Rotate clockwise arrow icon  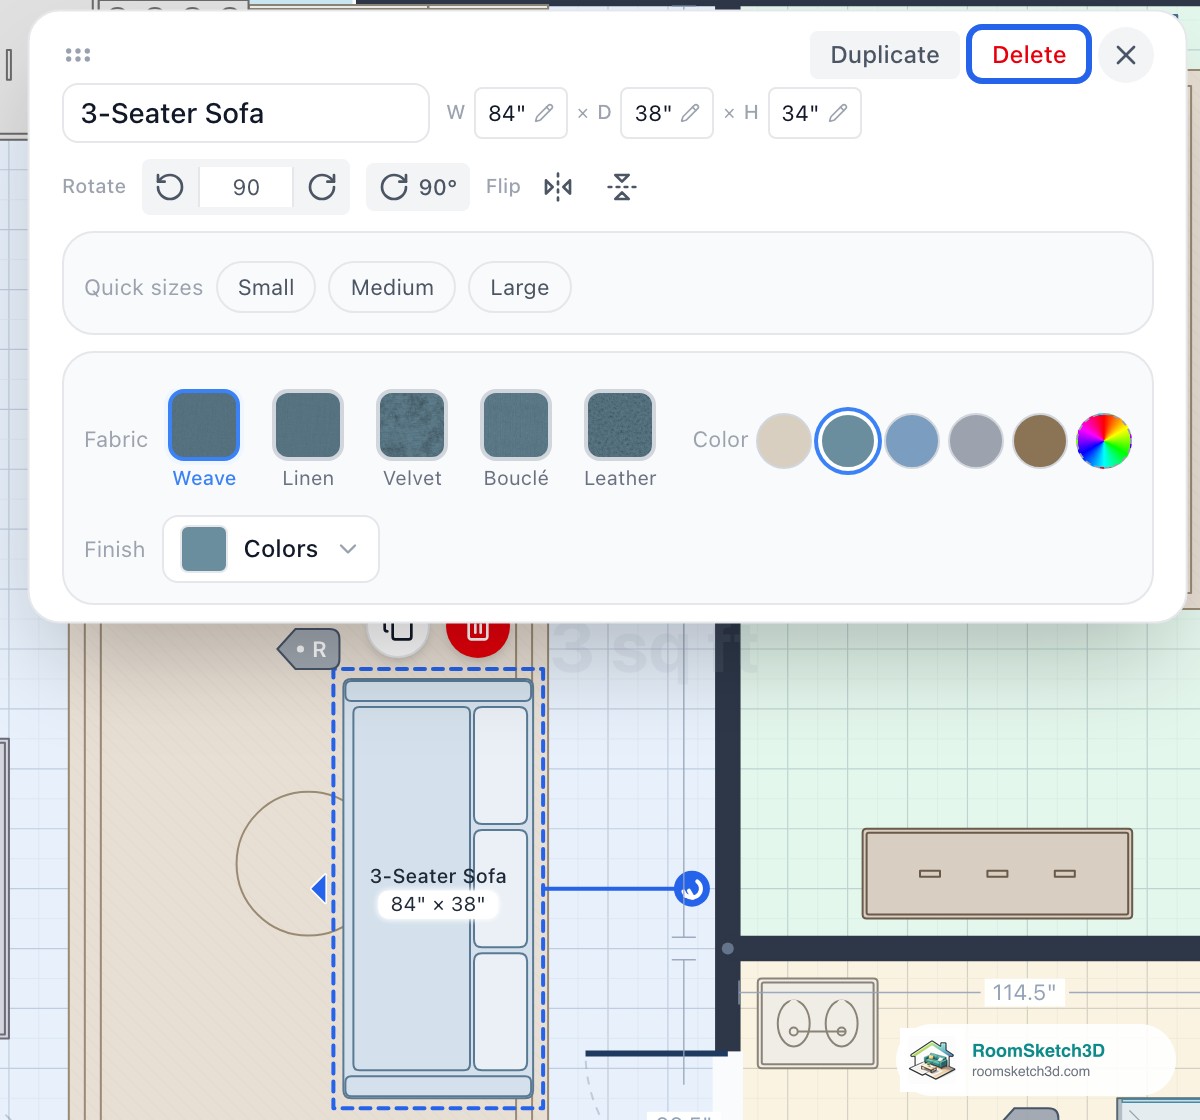(322, 187)
